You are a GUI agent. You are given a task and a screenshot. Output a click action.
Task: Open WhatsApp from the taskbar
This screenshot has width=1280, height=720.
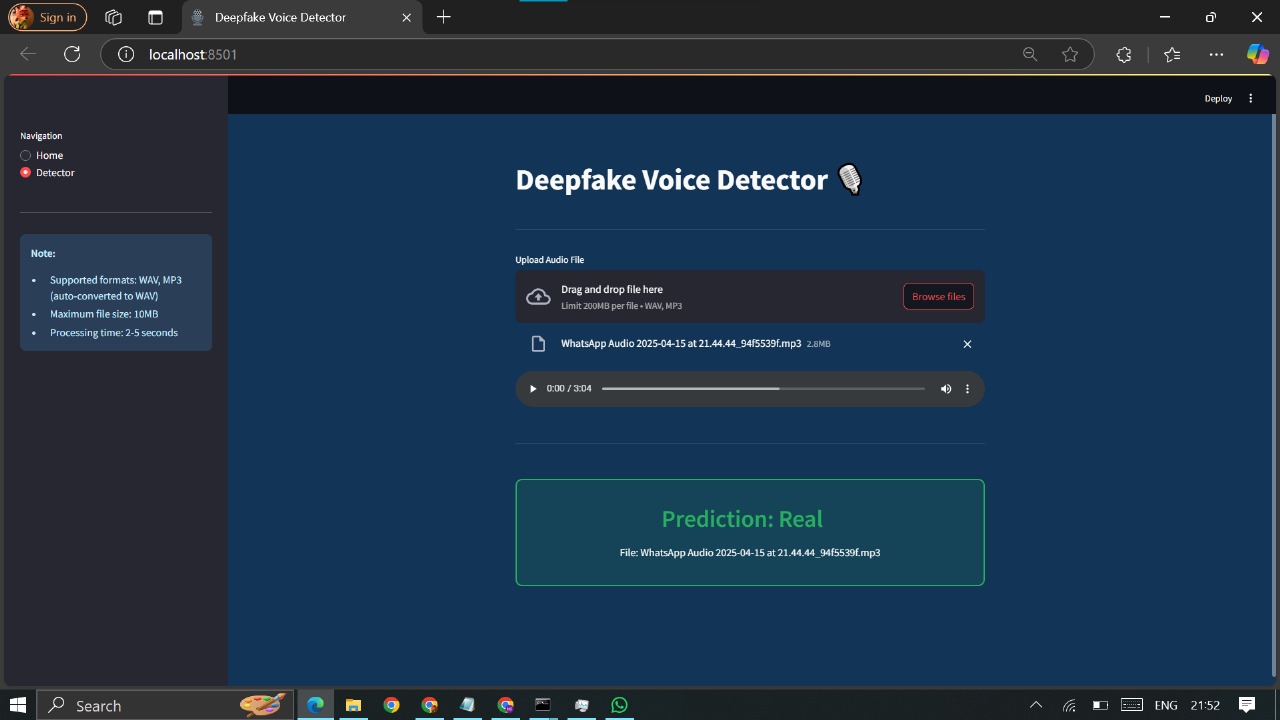619,705
